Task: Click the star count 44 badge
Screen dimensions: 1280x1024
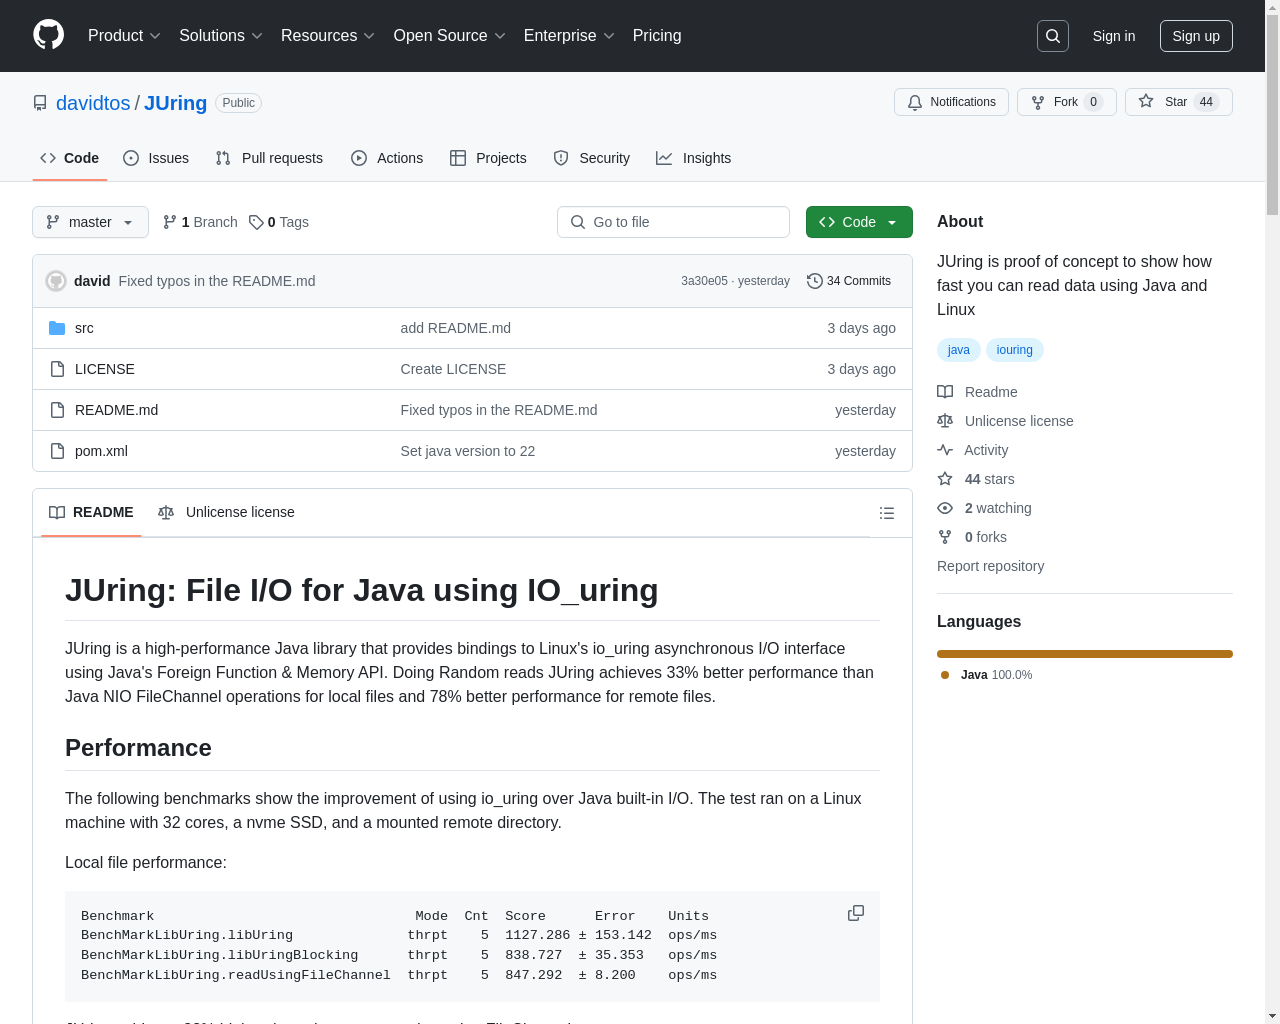Action: click(1206, 102)
